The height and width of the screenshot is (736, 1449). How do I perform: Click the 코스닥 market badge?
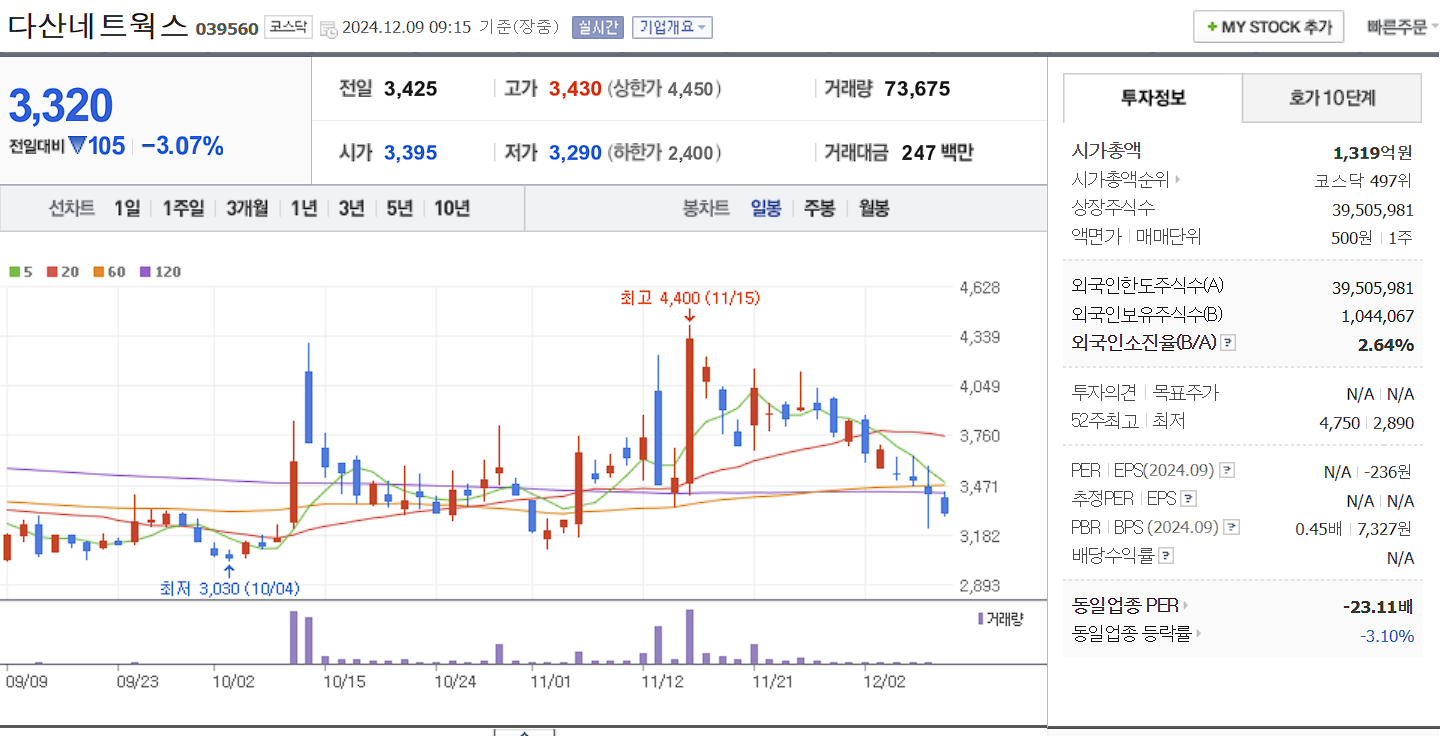point(289,27)
